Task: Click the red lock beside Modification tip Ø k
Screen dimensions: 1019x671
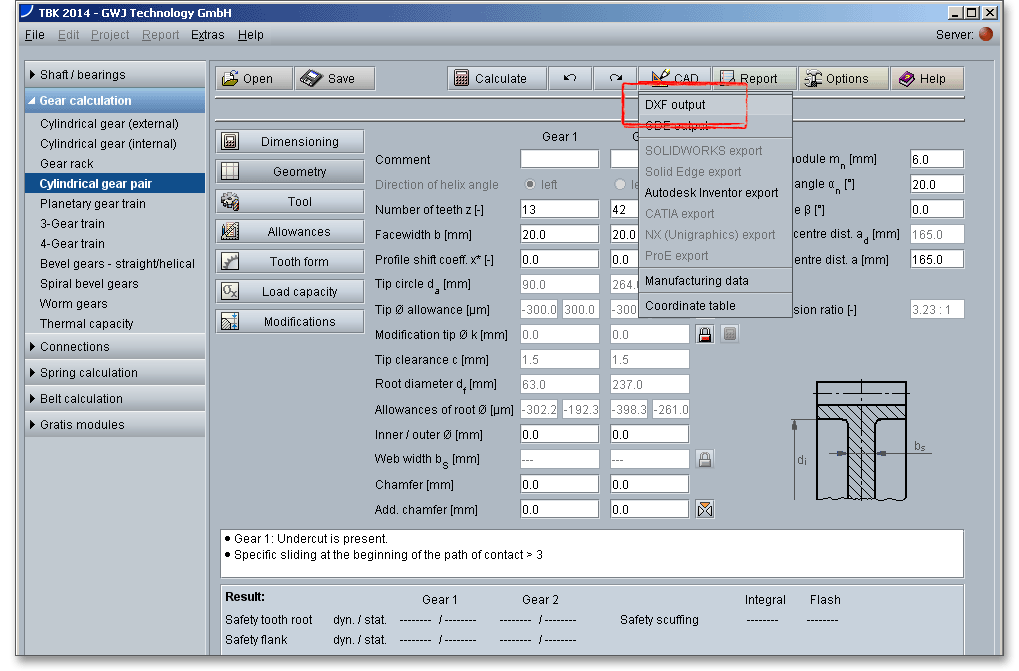Action: pyautogui.click(x=705, y=334)
